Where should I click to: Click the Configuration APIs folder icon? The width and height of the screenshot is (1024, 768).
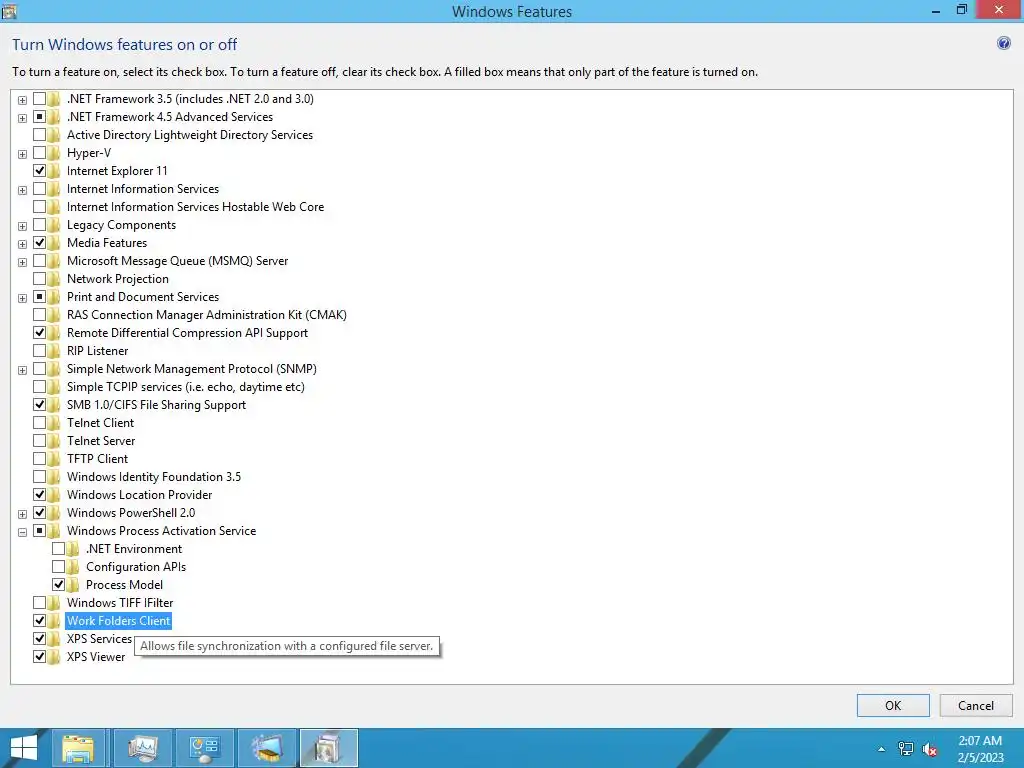pos(73,567)
